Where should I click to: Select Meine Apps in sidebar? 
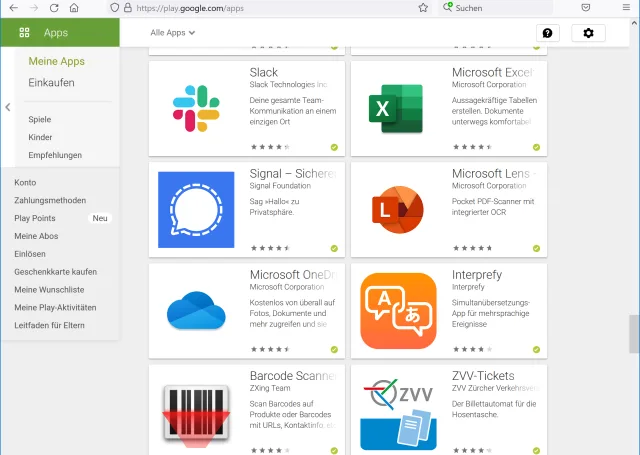[x=56, y=61]
